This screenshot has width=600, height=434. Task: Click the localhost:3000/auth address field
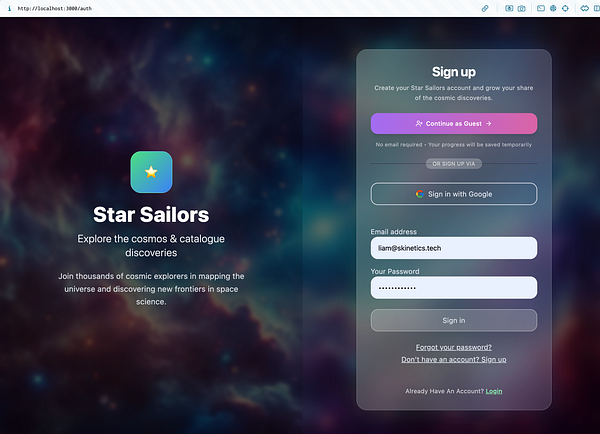(x=55, y=8)
